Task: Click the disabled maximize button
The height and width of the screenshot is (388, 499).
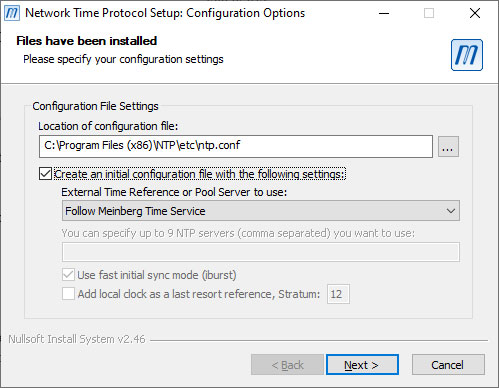Action: coord(429,13)
